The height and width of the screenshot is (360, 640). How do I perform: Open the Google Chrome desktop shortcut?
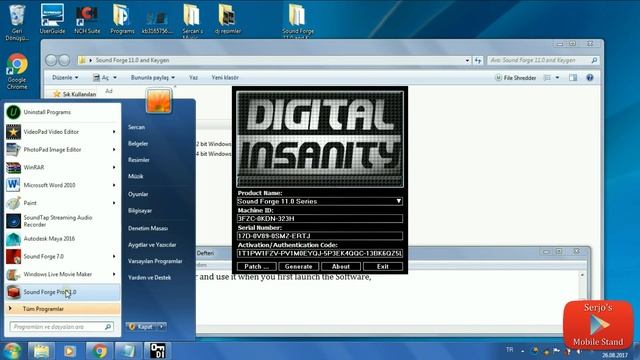(17, 71)
